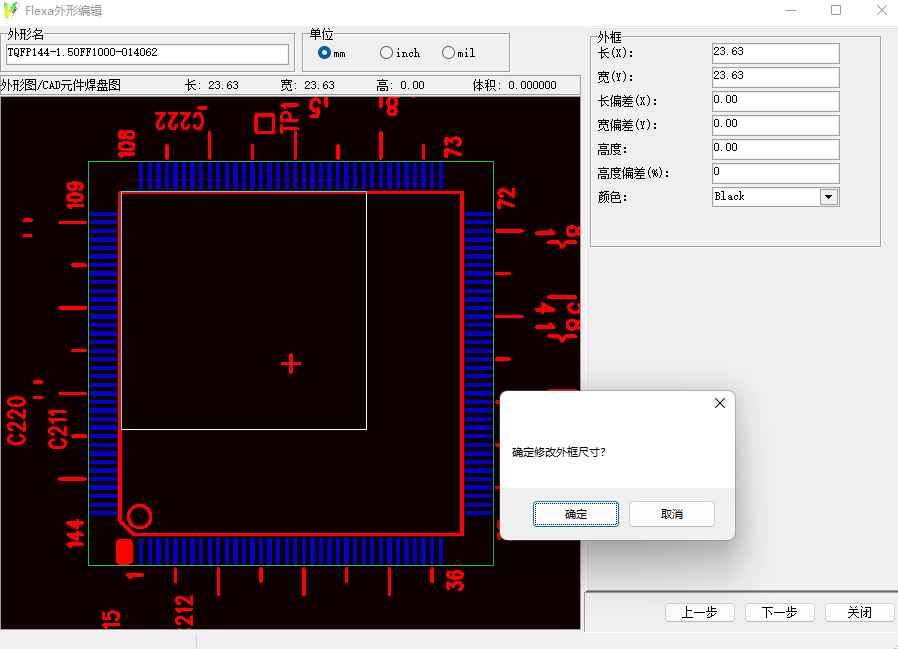Viewport: 898px width, 649px height.
Task: Close the confirmation dialog with X
Action: click(x=719, y=403)
